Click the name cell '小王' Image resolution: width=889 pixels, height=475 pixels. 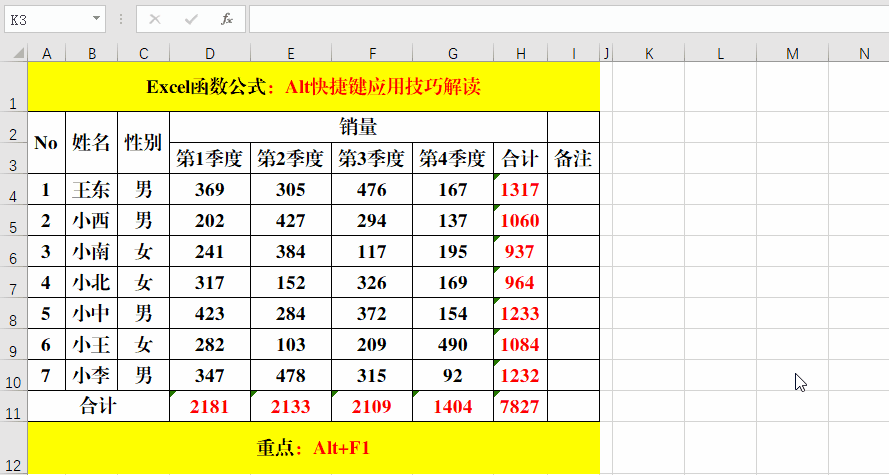(x=92, y=344)
